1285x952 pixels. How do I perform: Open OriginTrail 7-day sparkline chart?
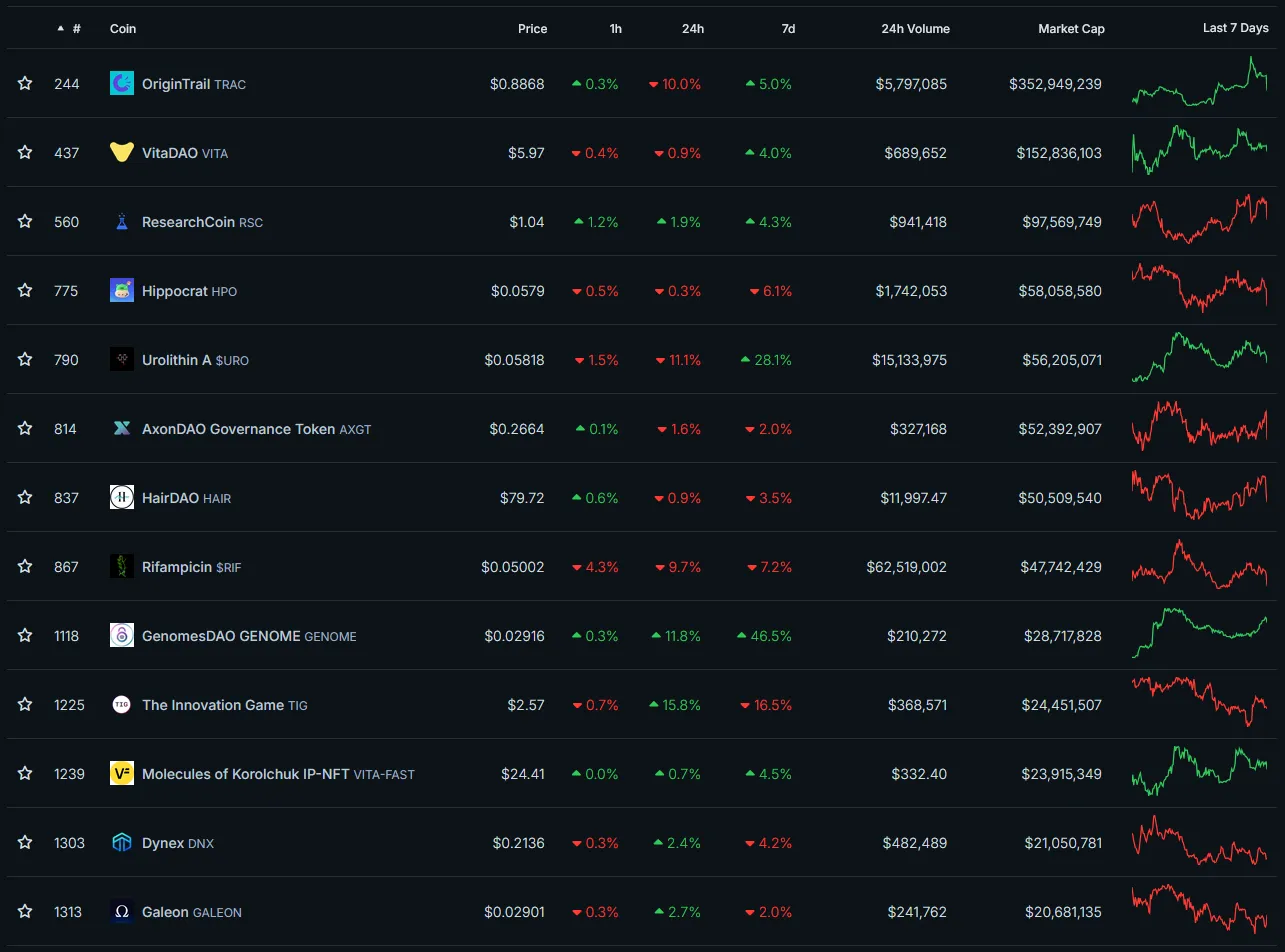click(x=1200, y=82)
